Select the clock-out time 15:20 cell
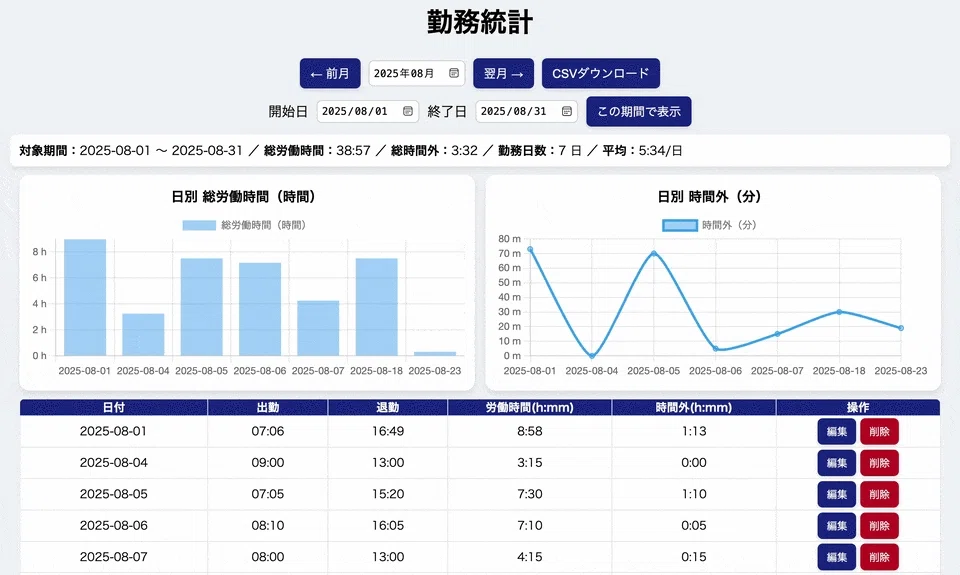This screenshot has height=575, width=960. [x=388, y=494]
